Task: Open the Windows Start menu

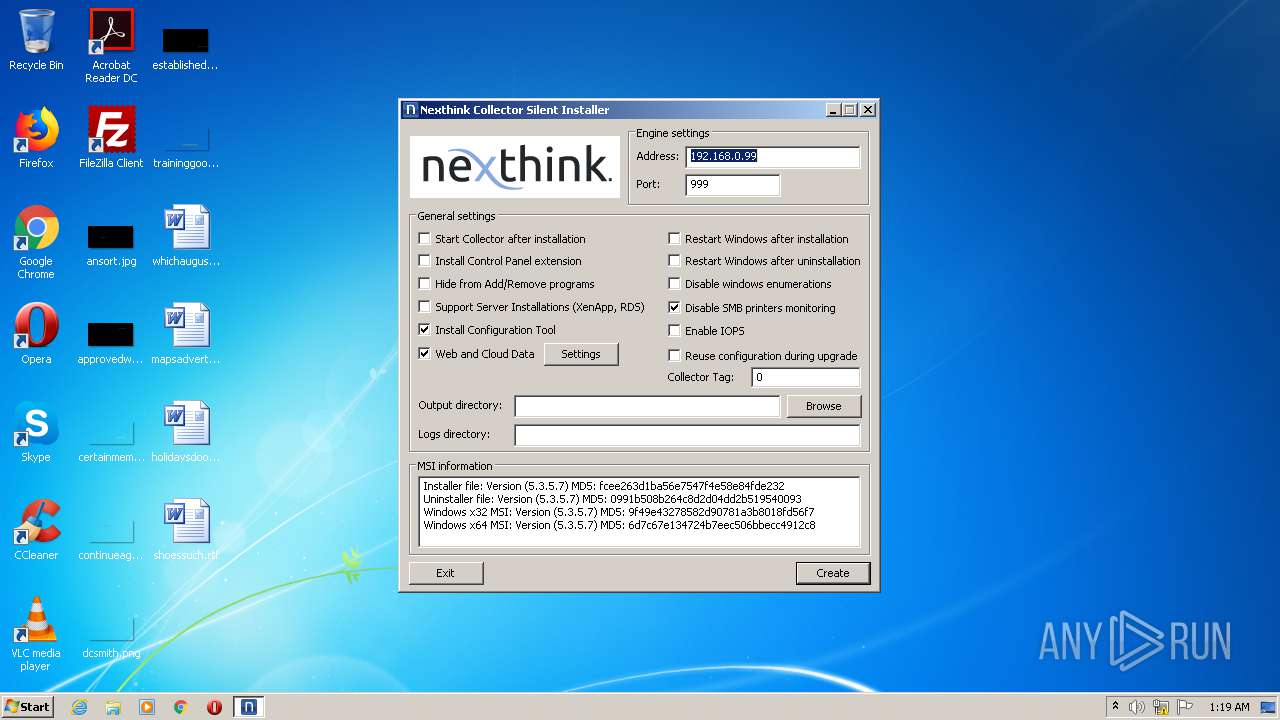Action: (x=28, y=707)
